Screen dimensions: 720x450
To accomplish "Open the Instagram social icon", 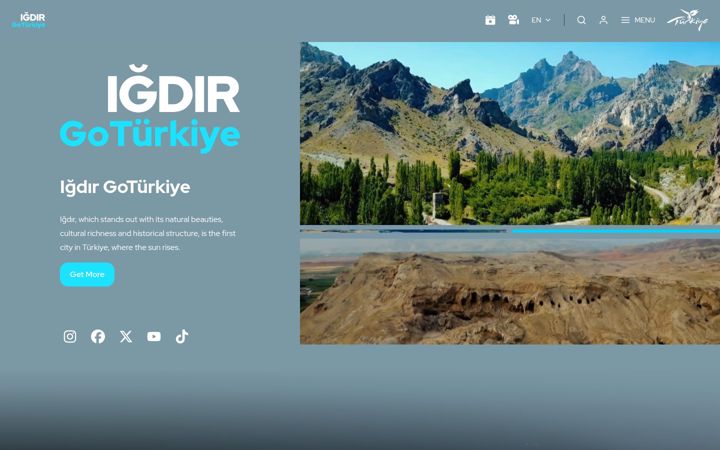I will 70,337.
